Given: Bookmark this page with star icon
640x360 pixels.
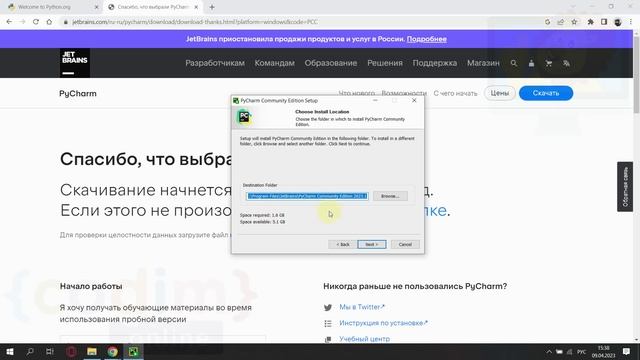Looking at the screenshot, I should (574, 22).
